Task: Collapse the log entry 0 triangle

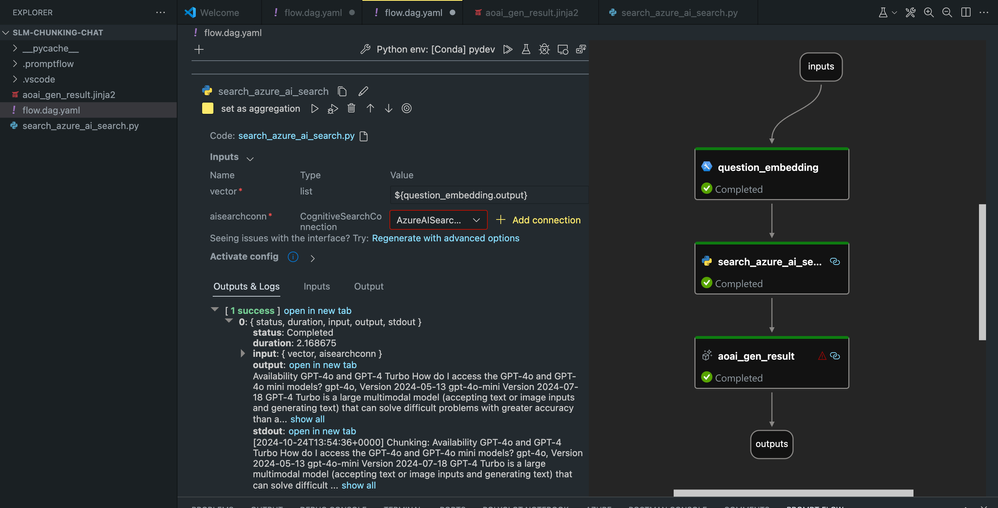Action: (x=228, y=321)
